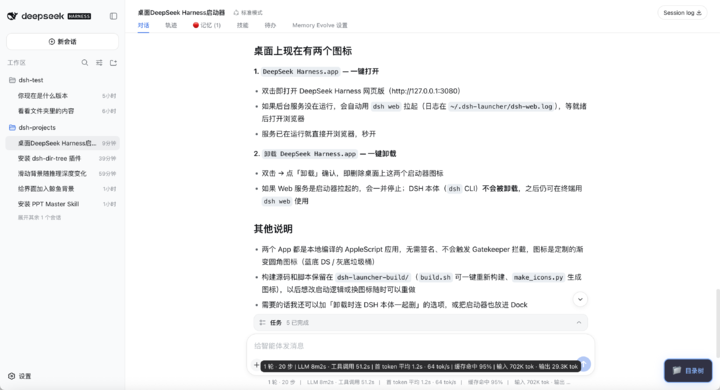Click the 任务 list icon
Screen dimensions: 720x390
click(262, 322)
